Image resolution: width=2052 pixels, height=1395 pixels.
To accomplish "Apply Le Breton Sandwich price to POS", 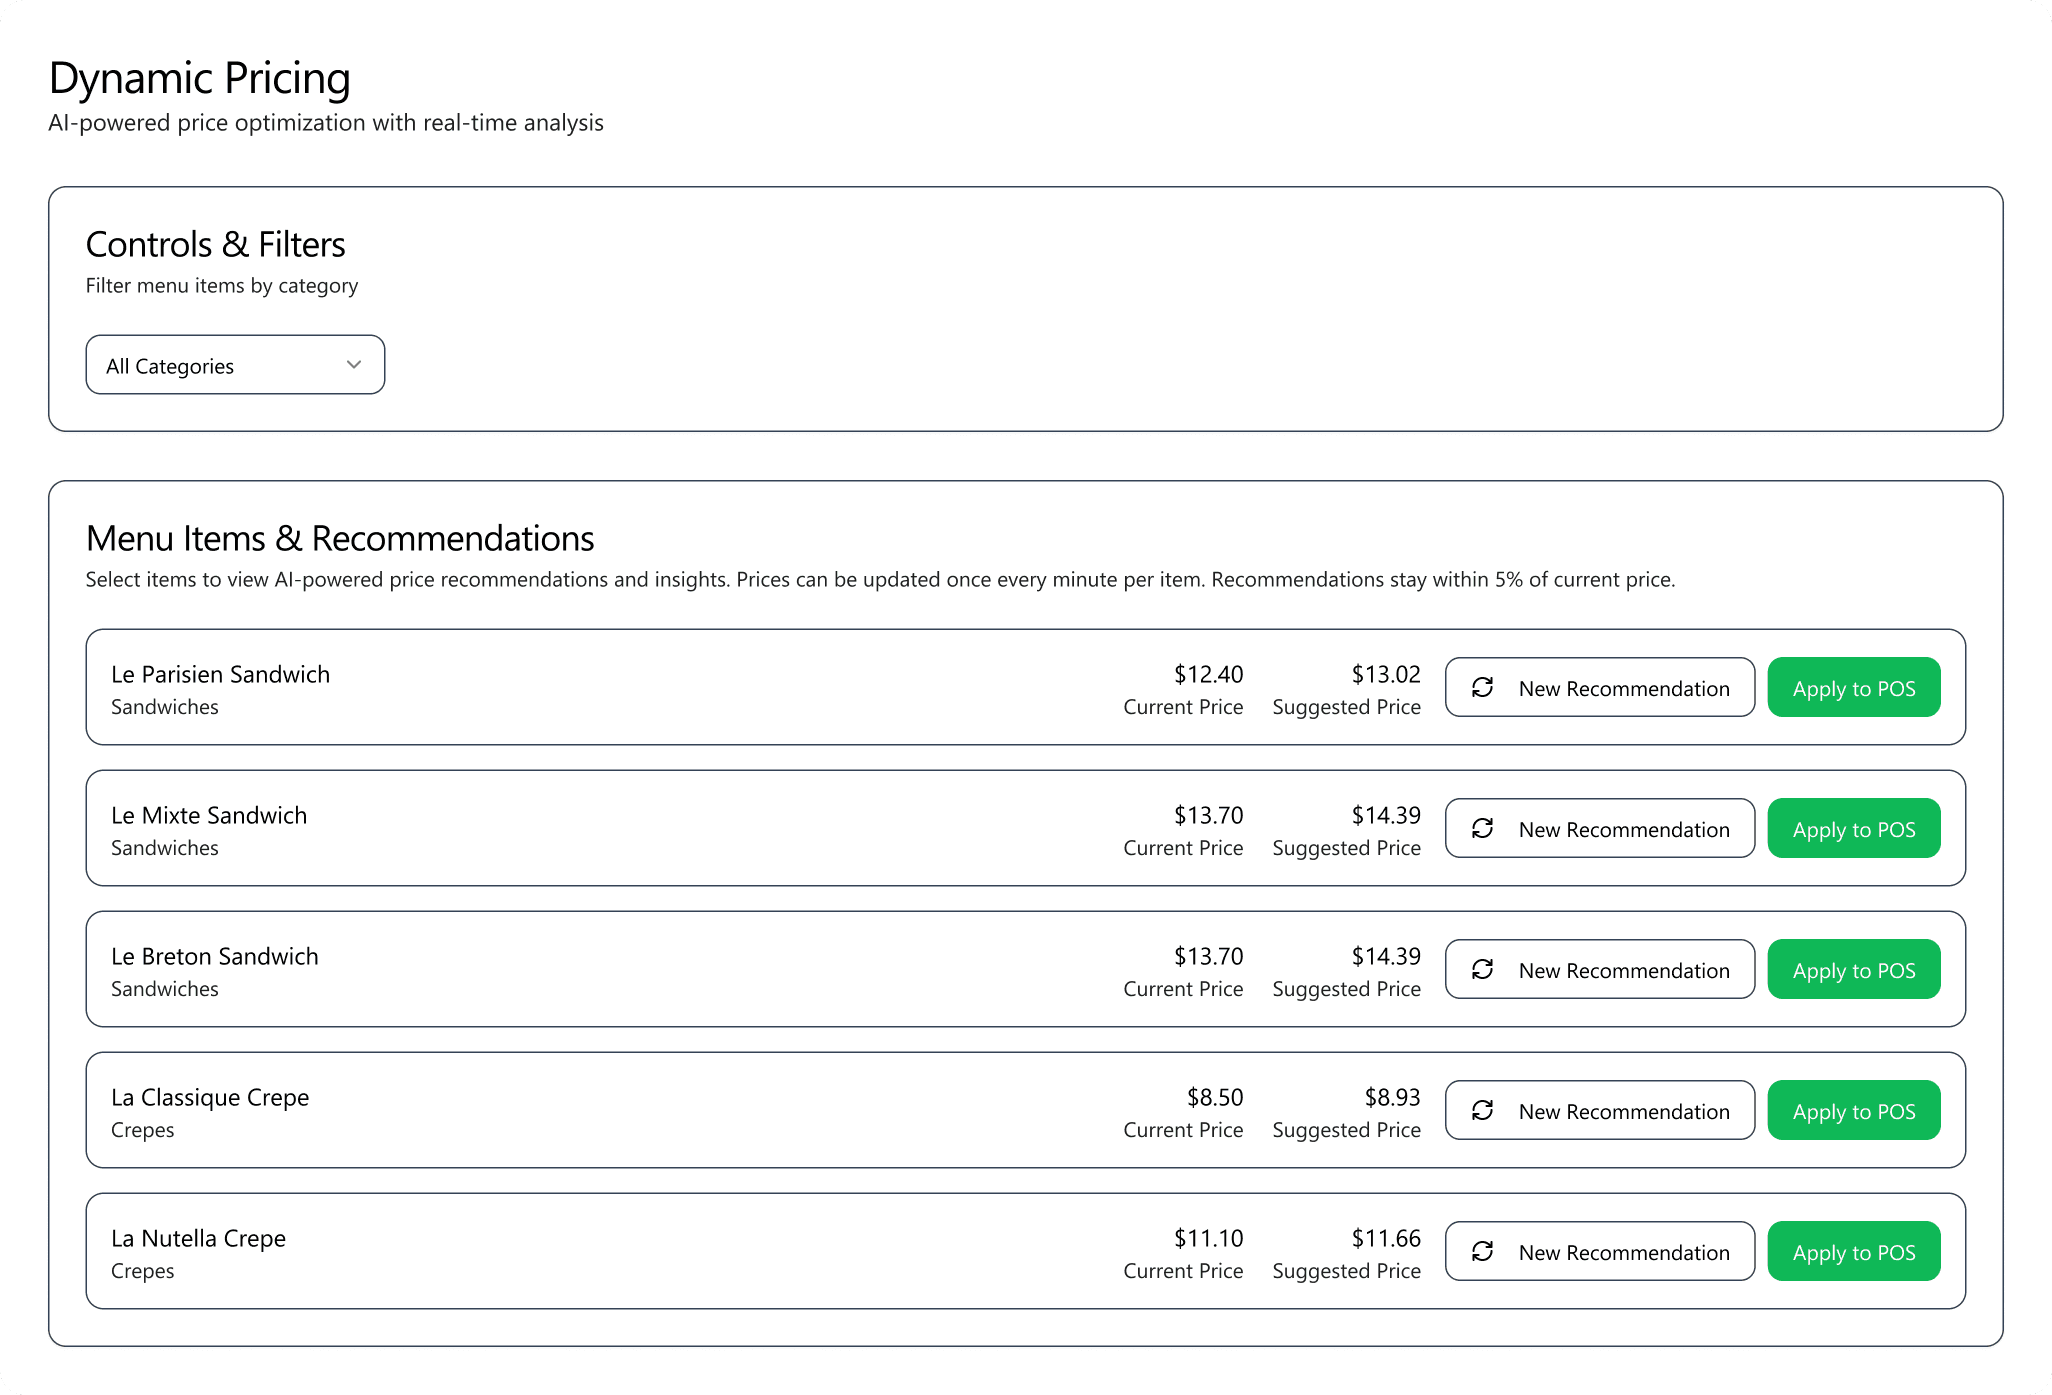I will (1853, 970).
